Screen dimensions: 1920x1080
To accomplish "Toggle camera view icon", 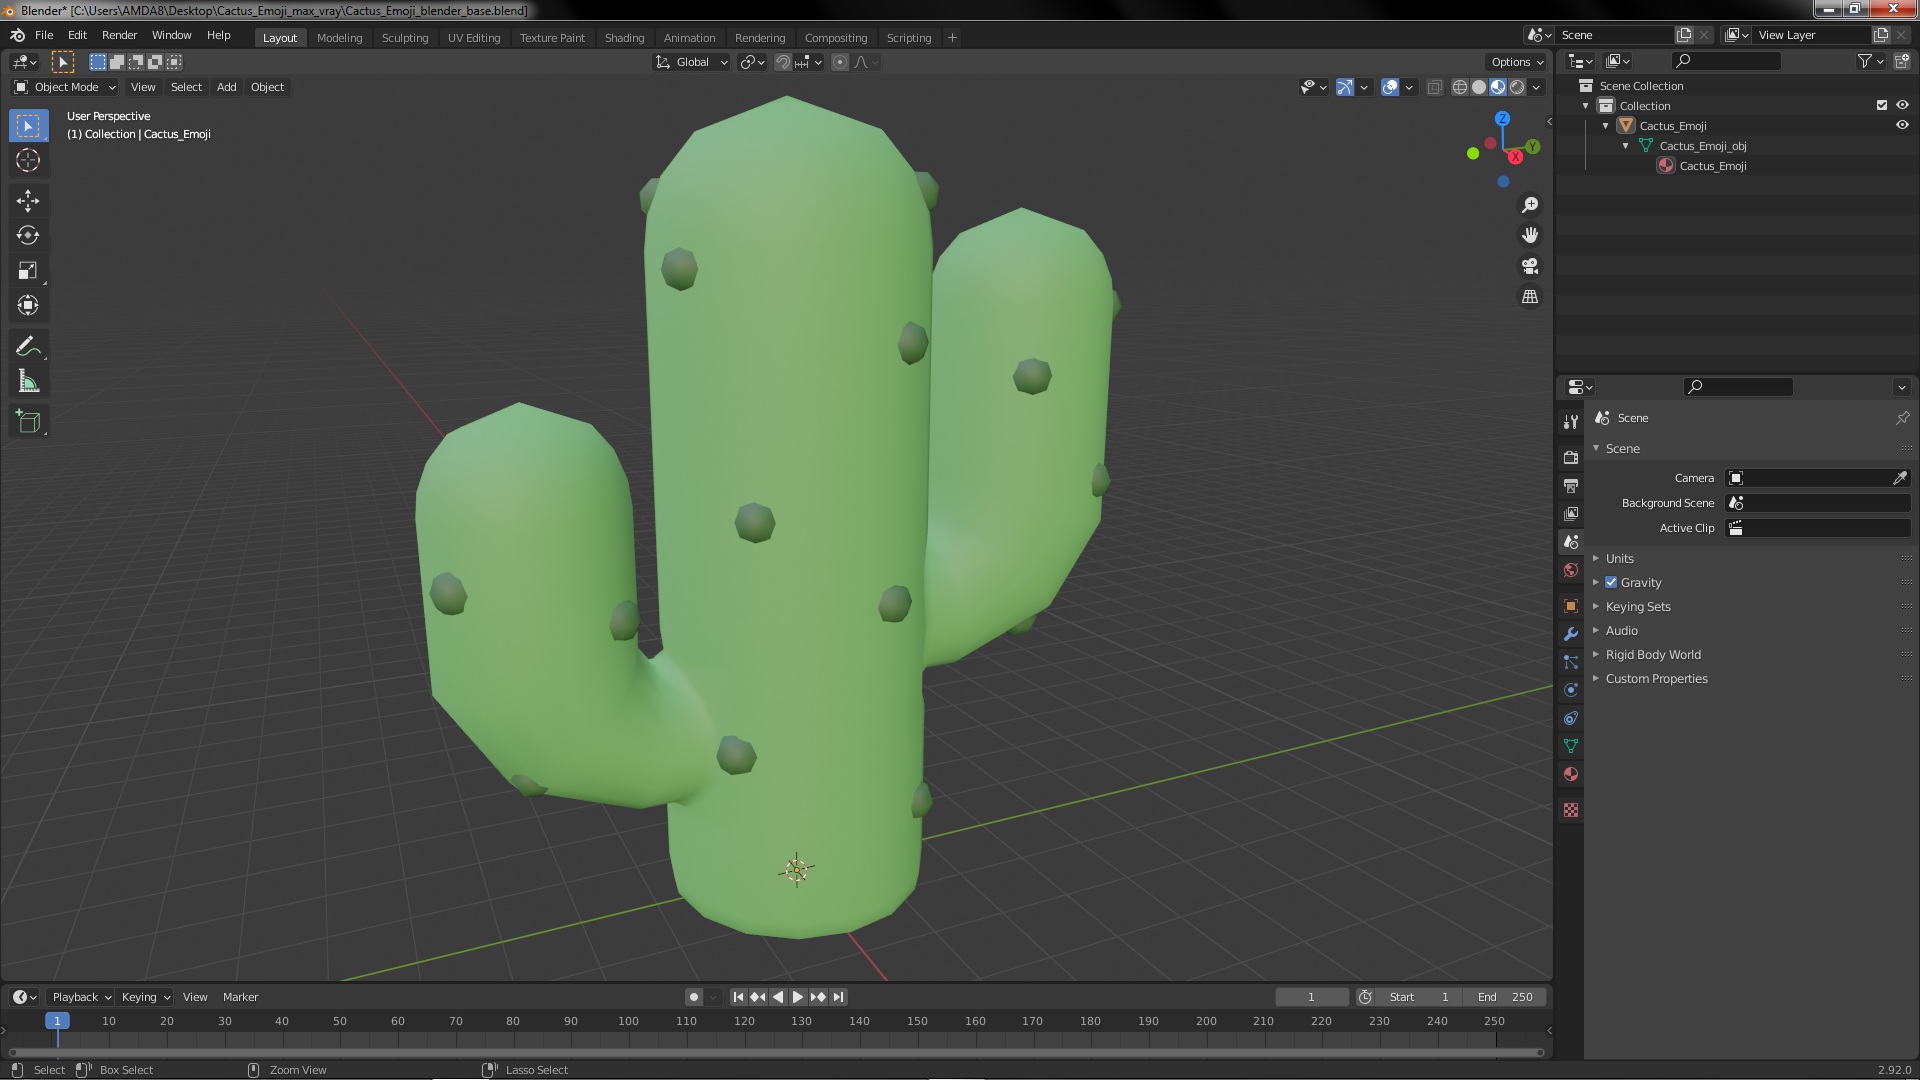I will pos(1530,267).
